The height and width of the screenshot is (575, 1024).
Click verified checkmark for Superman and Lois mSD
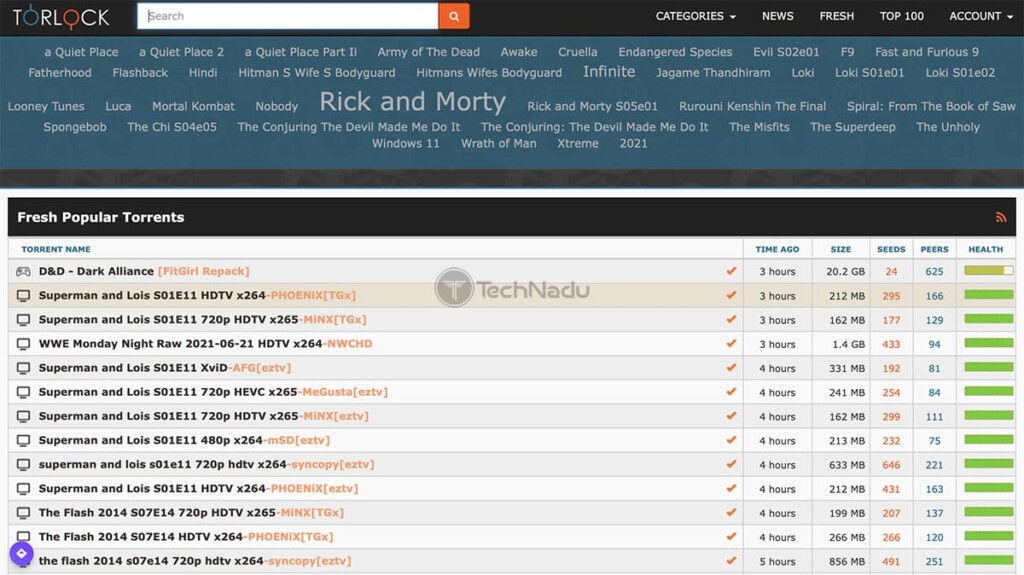pos(731,440)
